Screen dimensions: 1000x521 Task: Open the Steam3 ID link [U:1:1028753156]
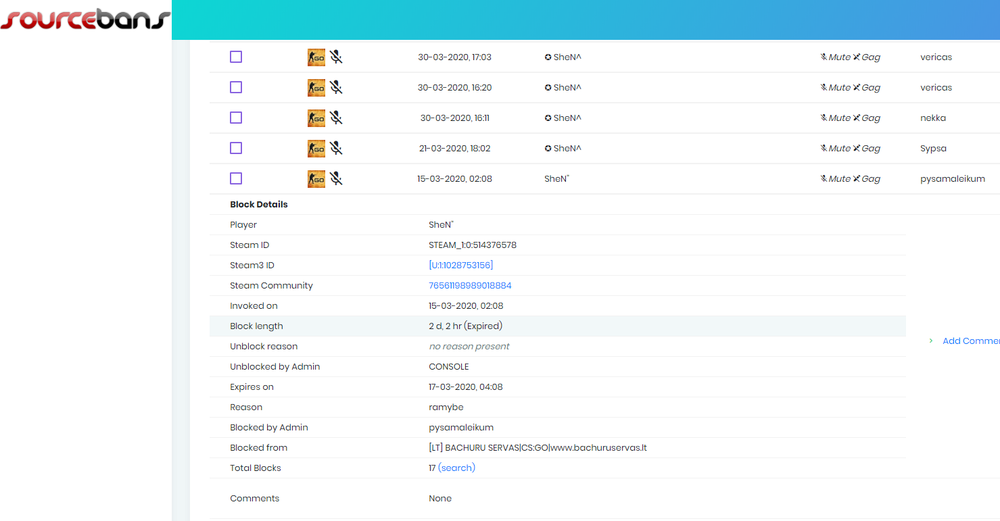tap(460, 265)
